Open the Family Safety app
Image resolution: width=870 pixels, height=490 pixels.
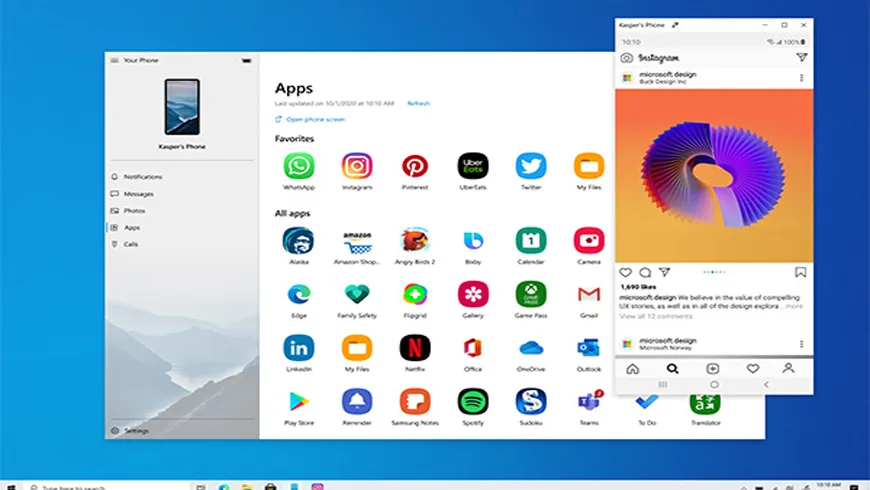tap(357, 295)
